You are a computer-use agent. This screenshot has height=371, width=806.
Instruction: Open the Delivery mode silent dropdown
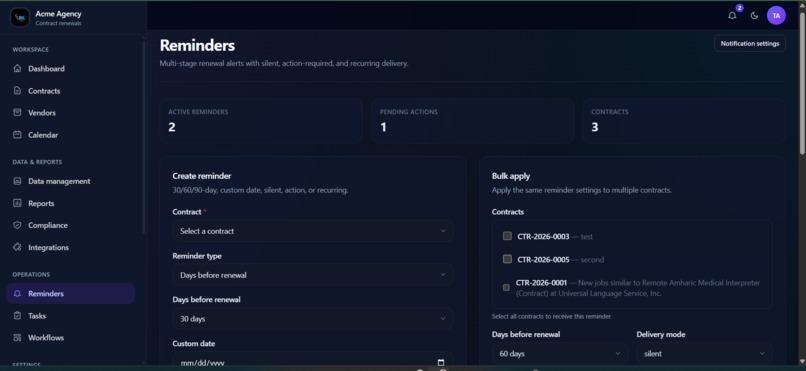coord(704,354)
